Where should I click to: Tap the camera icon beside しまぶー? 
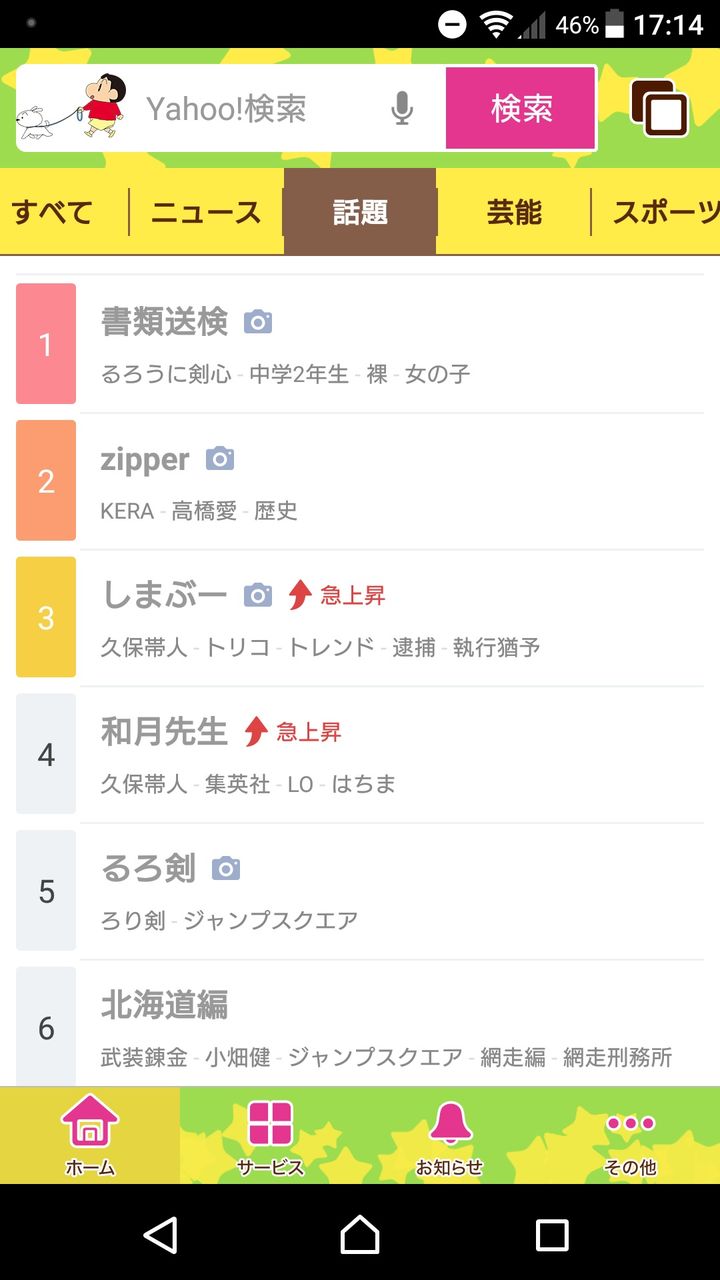point(258,596)
